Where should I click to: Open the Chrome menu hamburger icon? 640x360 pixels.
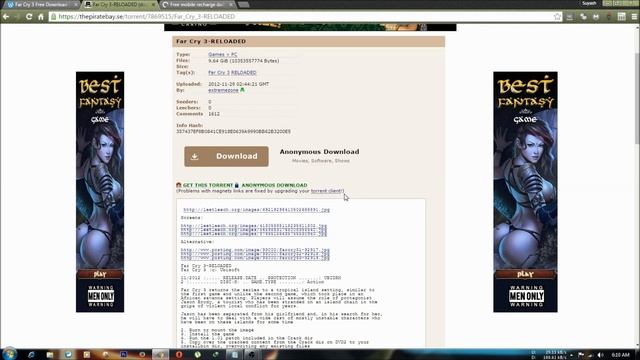634,17
